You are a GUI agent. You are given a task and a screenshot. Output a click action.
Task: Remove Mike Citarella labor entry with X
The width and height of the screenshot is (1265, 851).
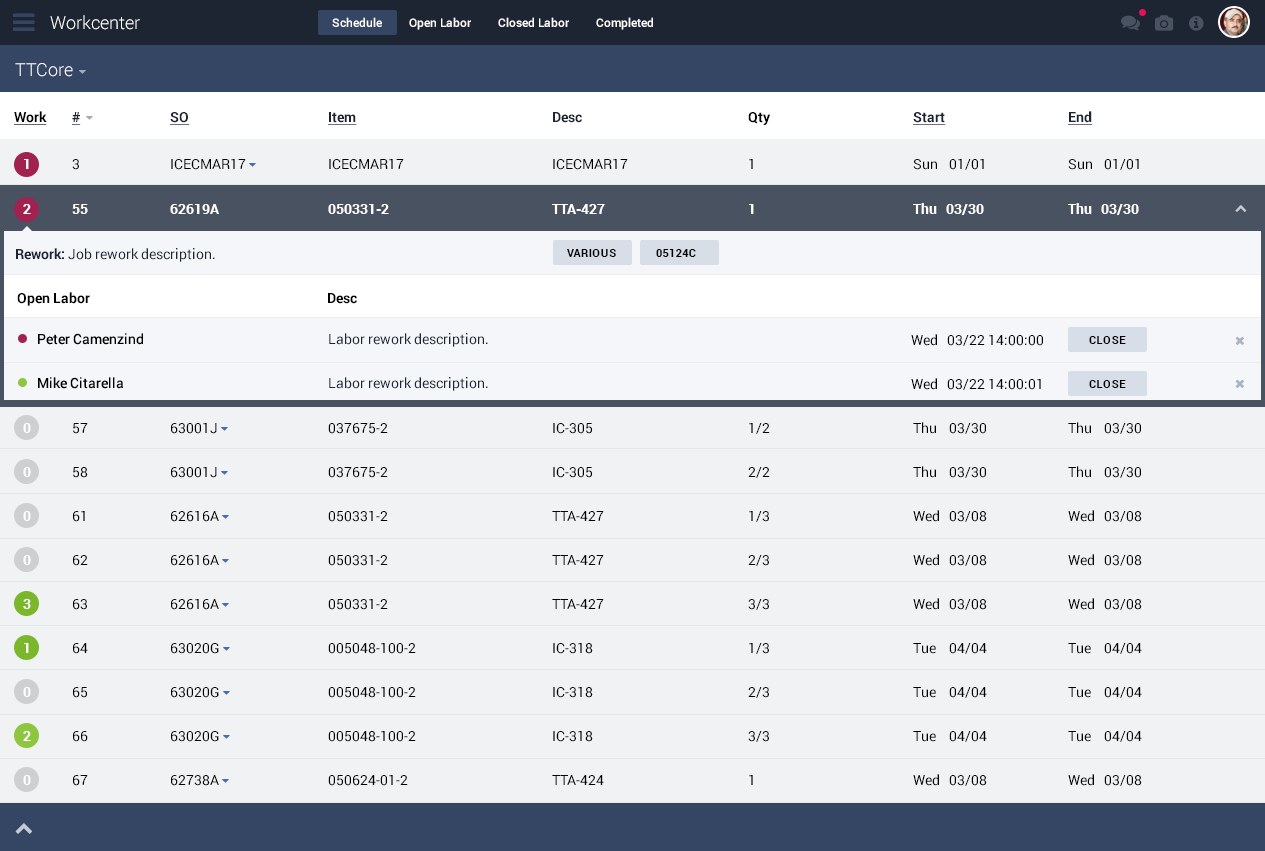(1240, 384)
